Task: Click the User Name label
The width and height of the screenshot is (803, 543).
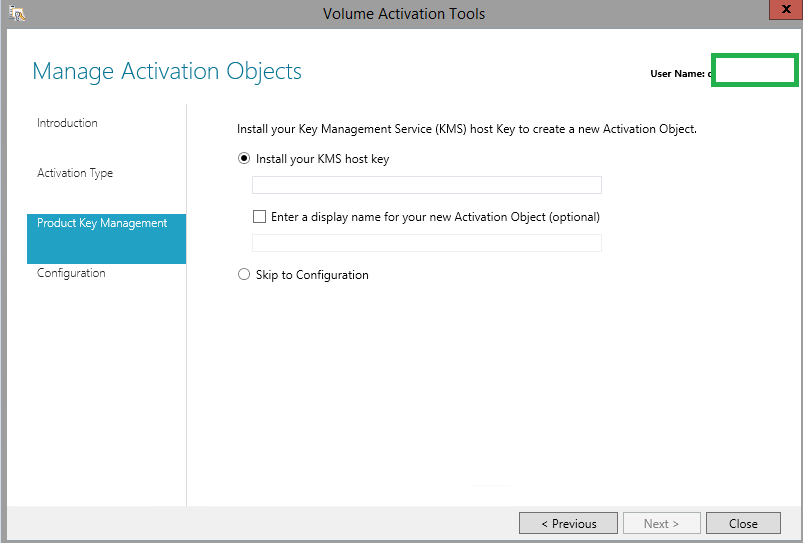Action: tap(677, 74)
